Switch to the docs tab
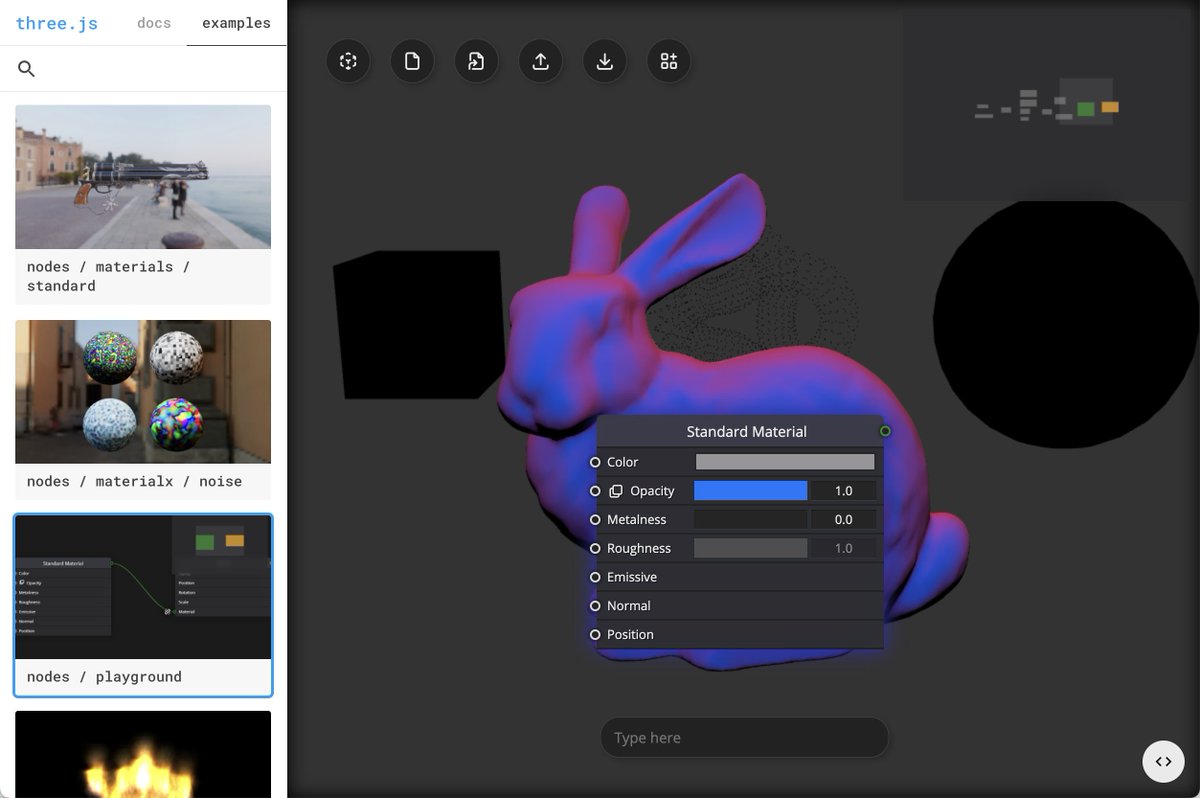1200x798 pixels. click(x=154, y=23)
